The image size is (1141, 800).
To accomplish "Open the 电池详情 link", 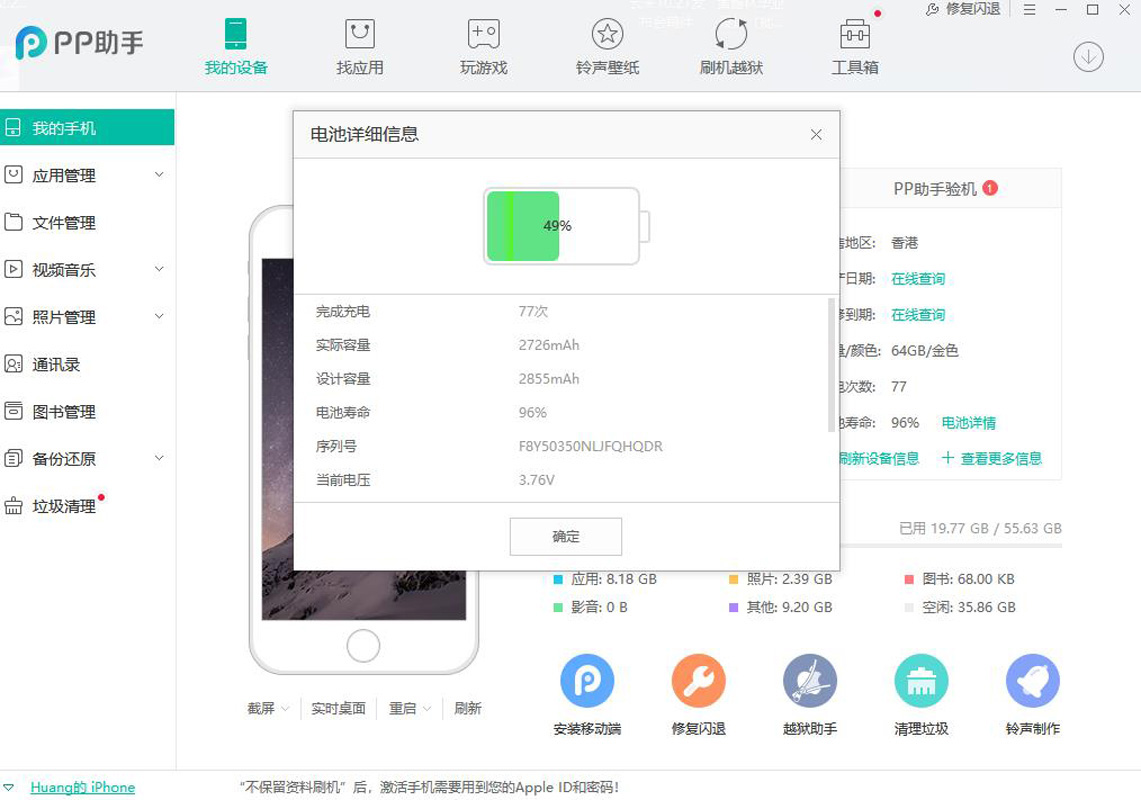I will pyautogui.click(x=969, y=422).
